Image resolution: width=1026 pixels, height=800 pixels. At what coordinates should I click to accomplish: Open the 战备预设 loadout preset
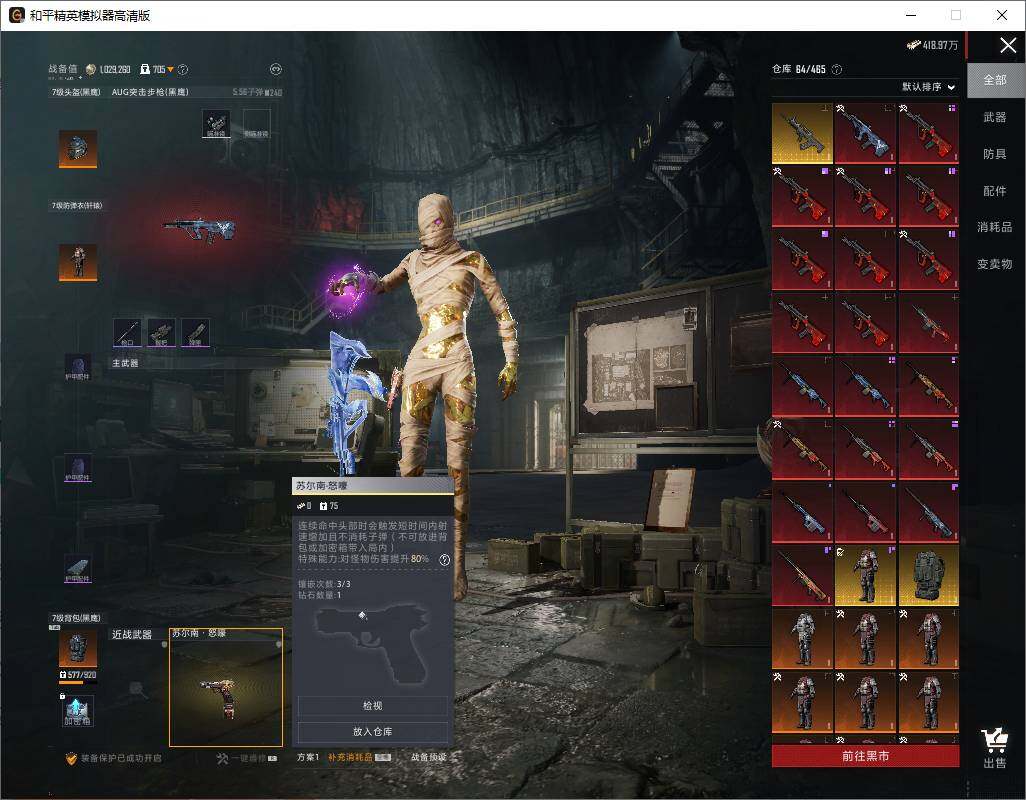[x=429, y=757]
